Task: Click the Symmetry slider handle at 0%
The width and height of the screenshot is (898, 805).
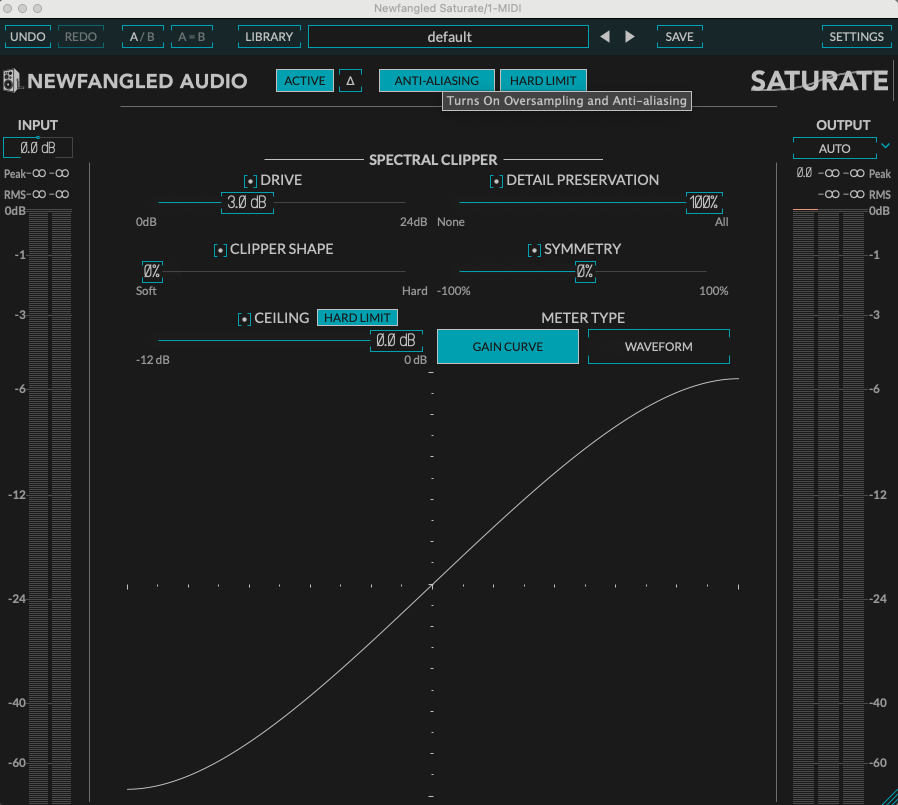Action: point(585,271)
